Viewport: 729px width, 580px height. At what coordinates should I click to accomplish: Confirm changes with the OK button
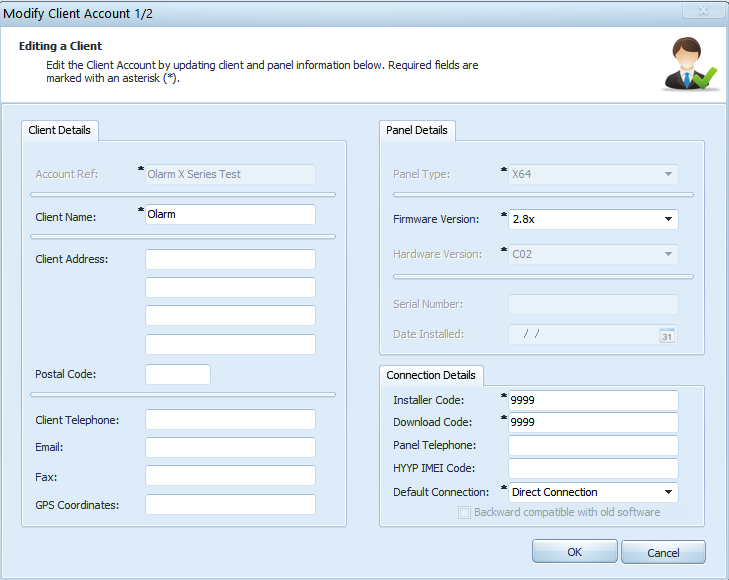pos(575,552)
